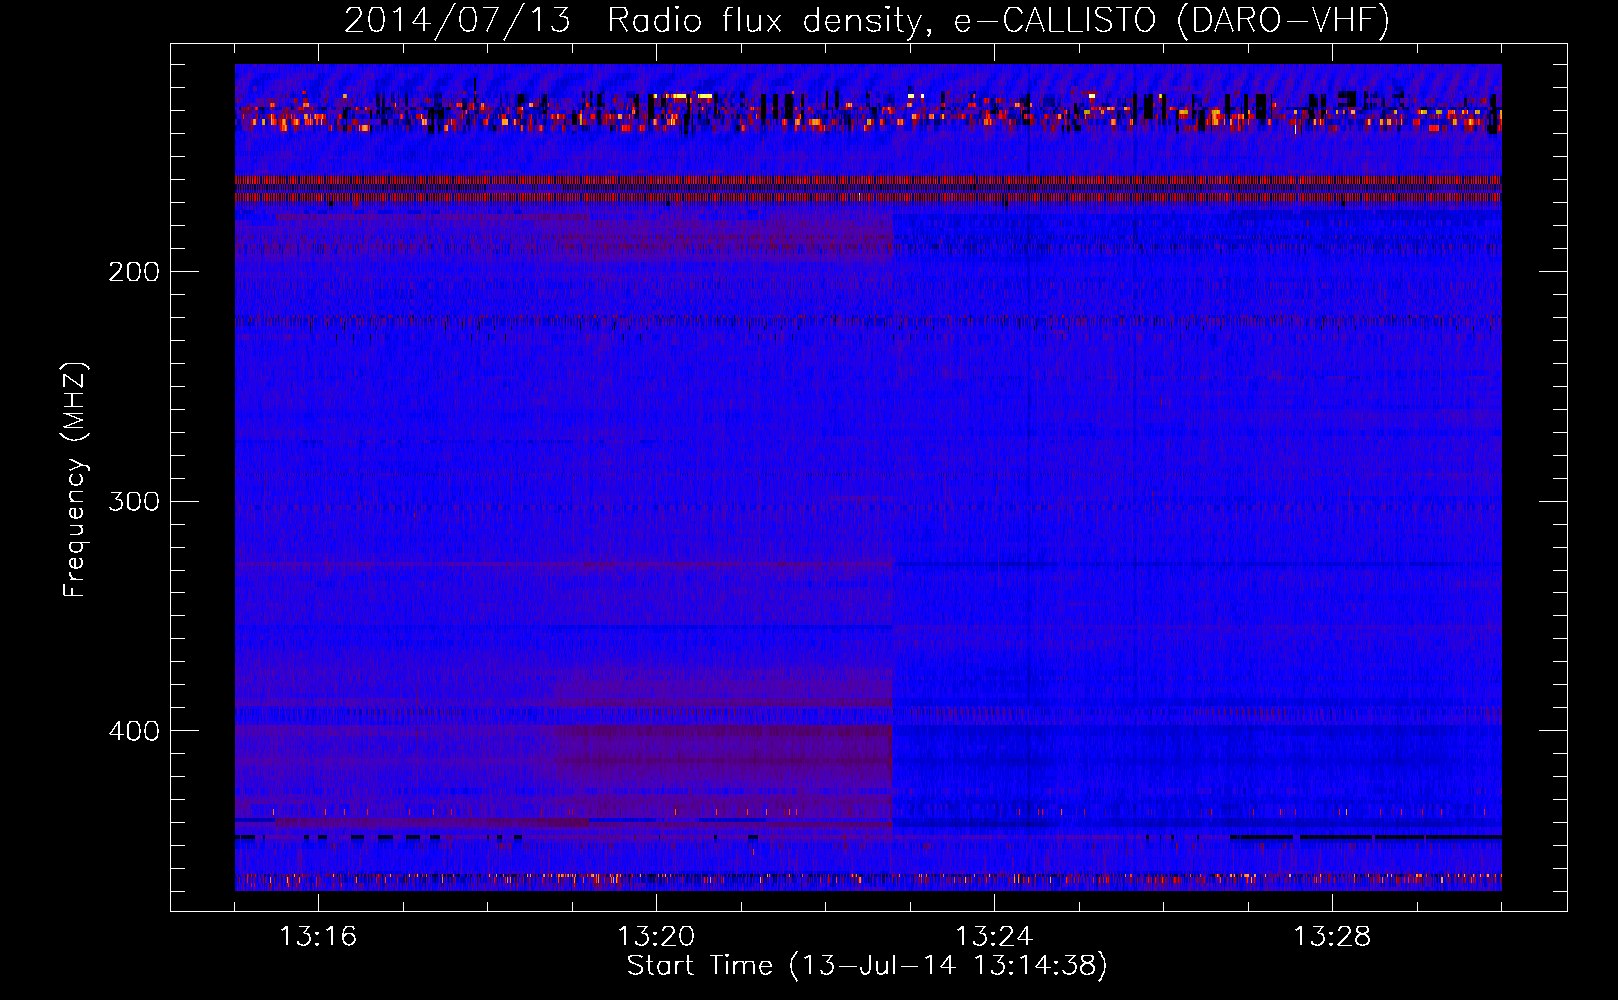Click the 13:28 time tick label
The width and height of the screenshot is (1618, 1000).
pyautogui.click(x=1332, y=937)
